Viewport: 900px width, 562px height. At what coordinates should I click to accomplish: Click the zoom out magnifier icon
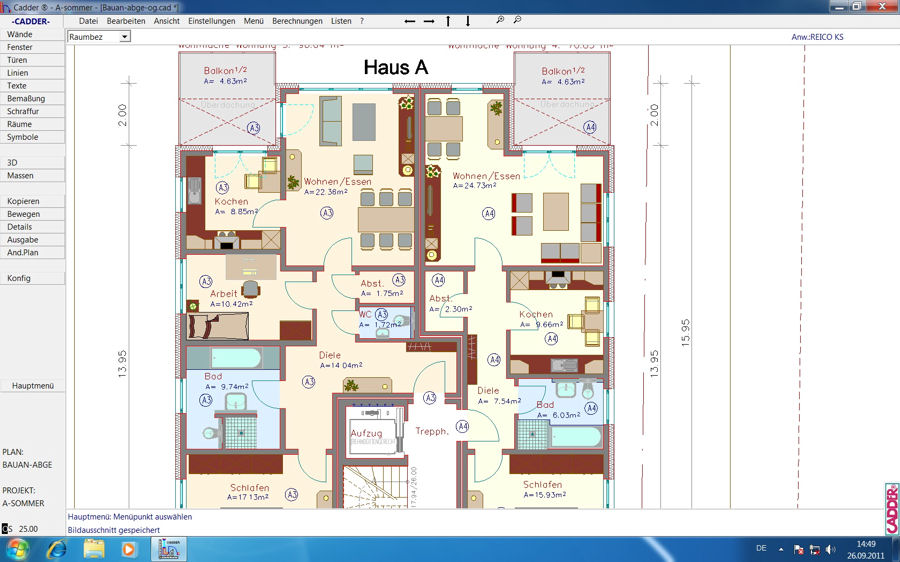[517, 20]
